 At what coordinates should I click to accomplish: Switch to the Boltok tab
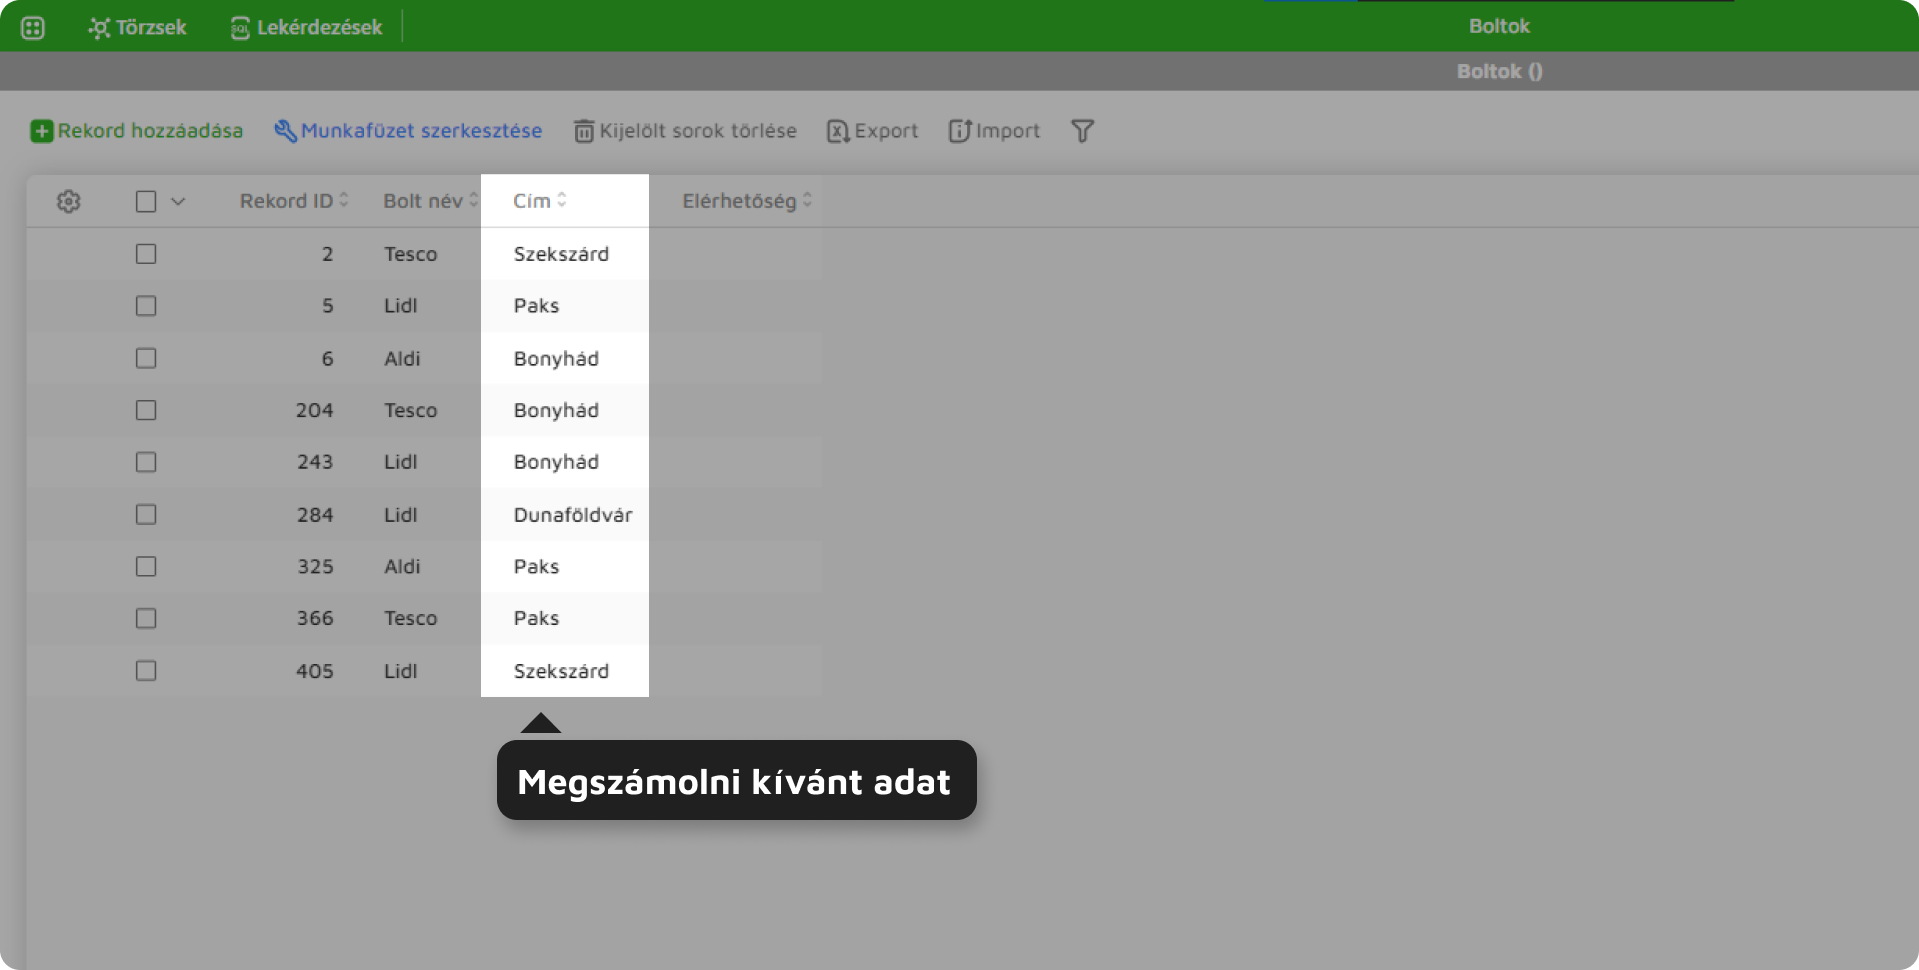pyautogui.click(x=1499, y=27)
